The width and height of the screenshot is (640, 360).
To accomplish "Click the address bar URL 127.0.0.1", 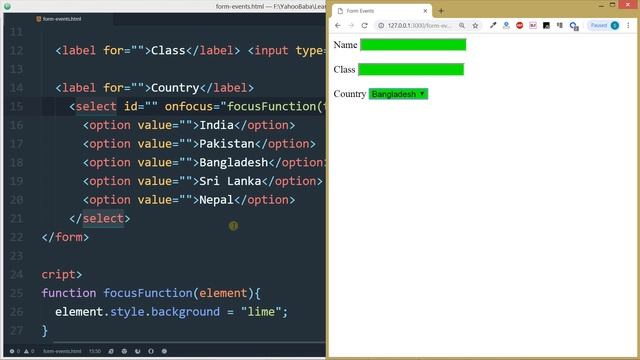I will [x=419, y=25].
